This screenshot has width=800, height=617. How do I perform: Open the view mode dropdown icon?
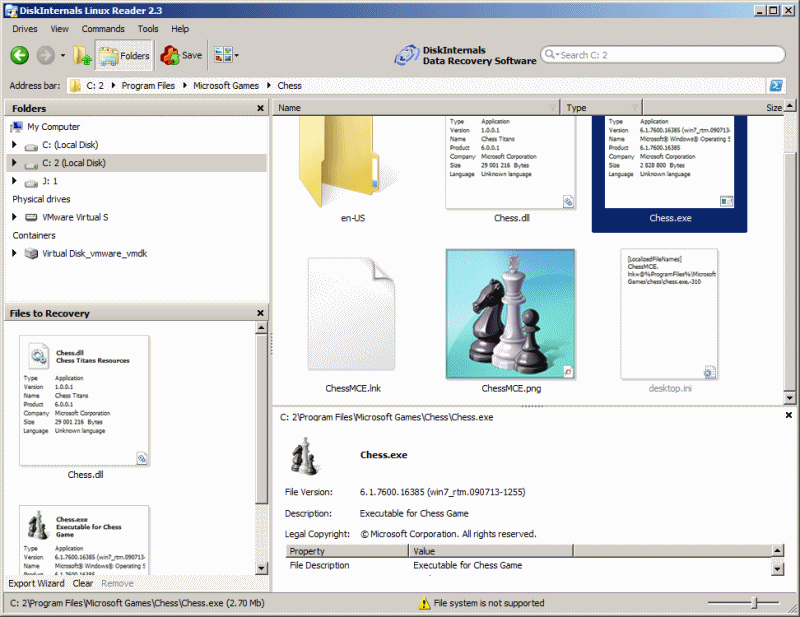pos(226,55)
